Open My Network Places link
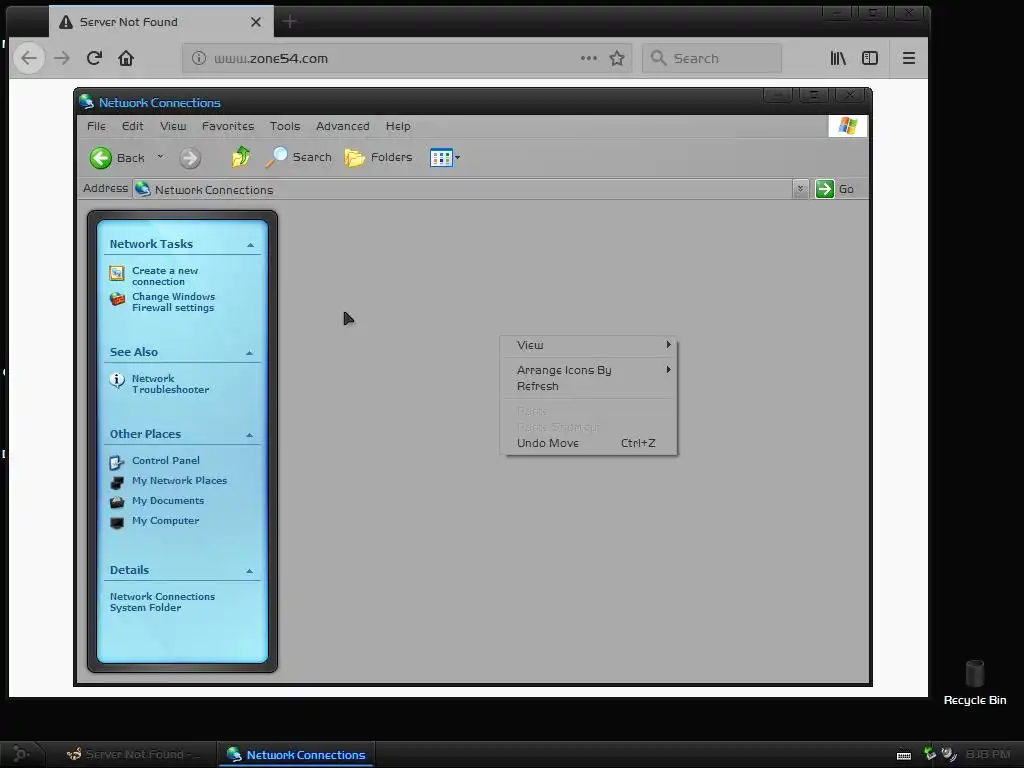This screenshot has width=1024, height=768. (180, 481)
